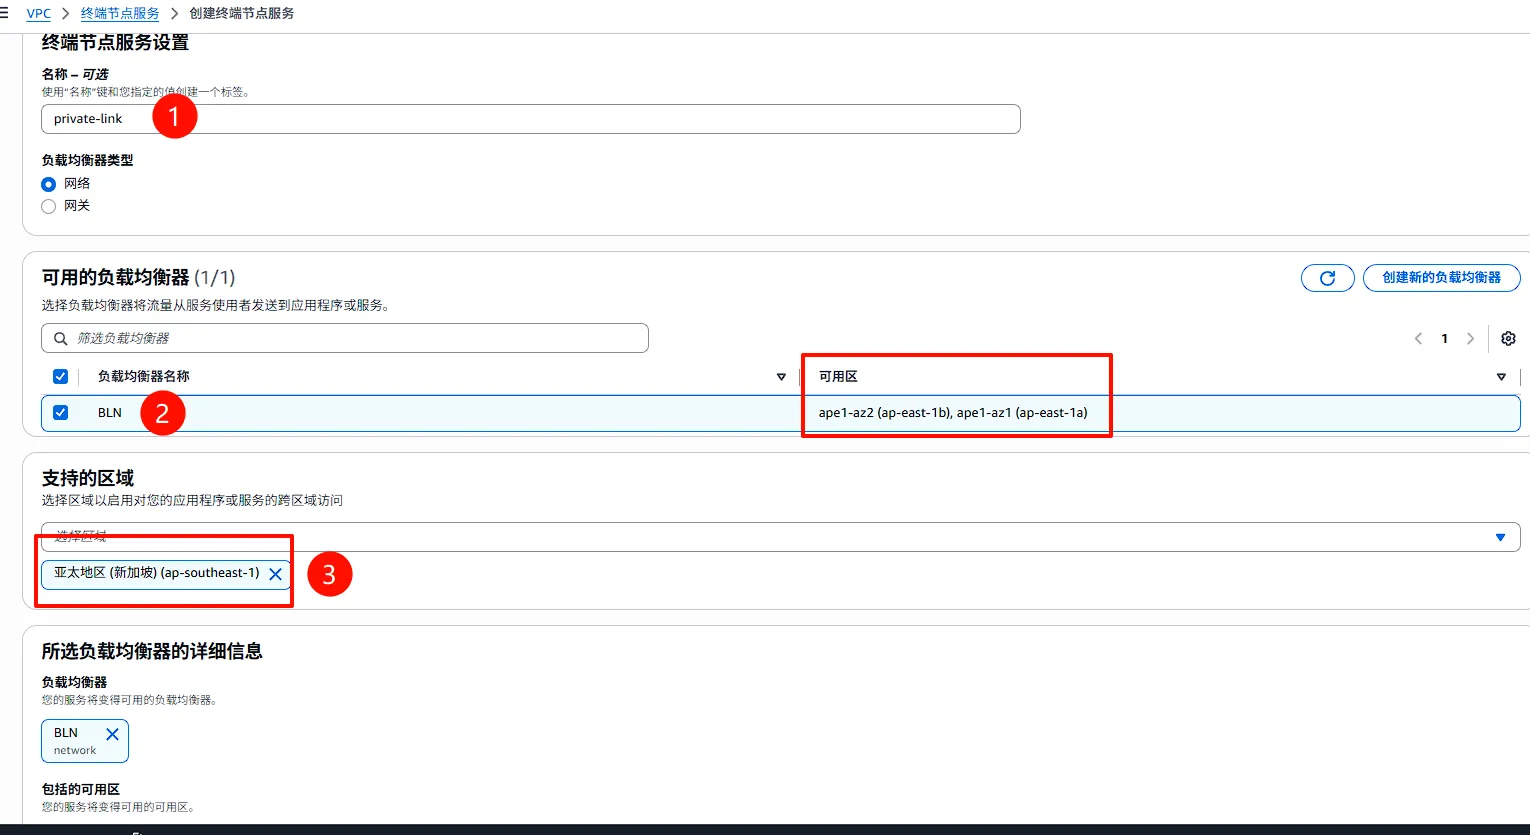1530x835 pixels.
Task: Go to next page of load balancers
Action: [x=1470, y=339]
